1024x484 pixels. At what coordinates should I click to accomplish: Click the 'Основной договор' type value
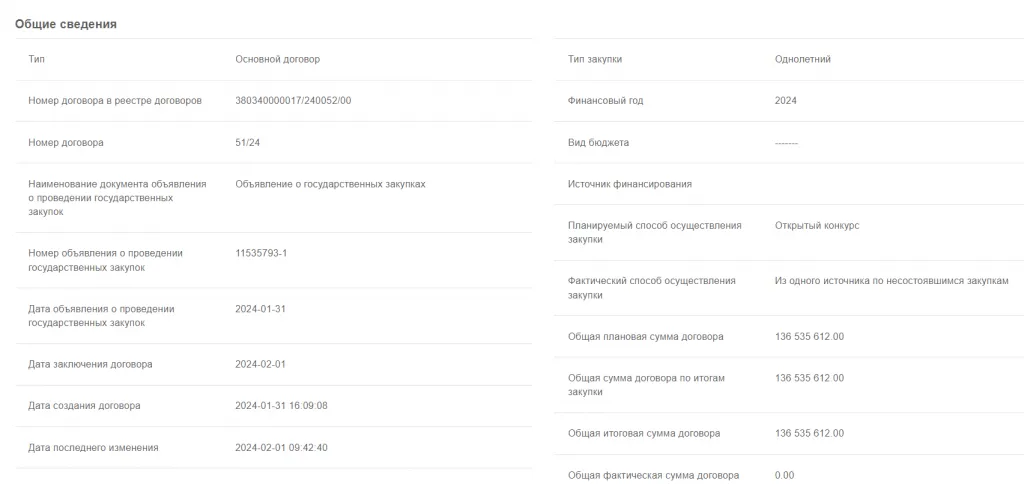[x=277, y=59]
